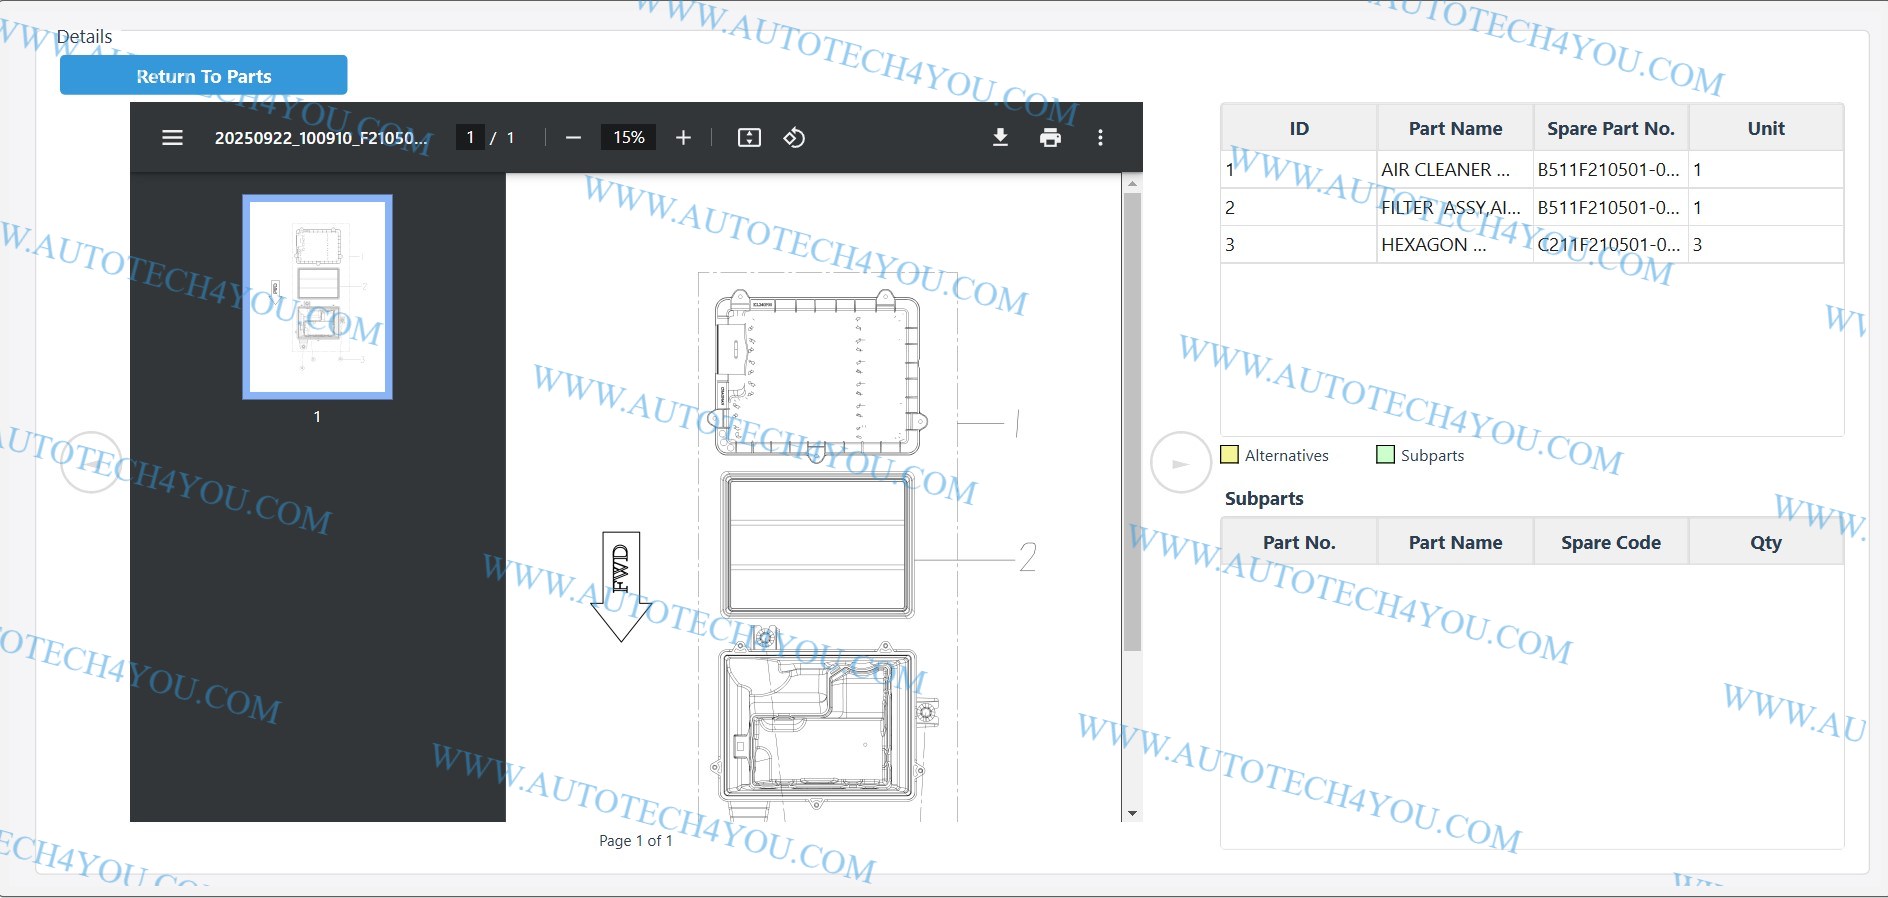Click the fit to page icon
This screenshot has width=1888, height=898.
[x=749, y=138]
